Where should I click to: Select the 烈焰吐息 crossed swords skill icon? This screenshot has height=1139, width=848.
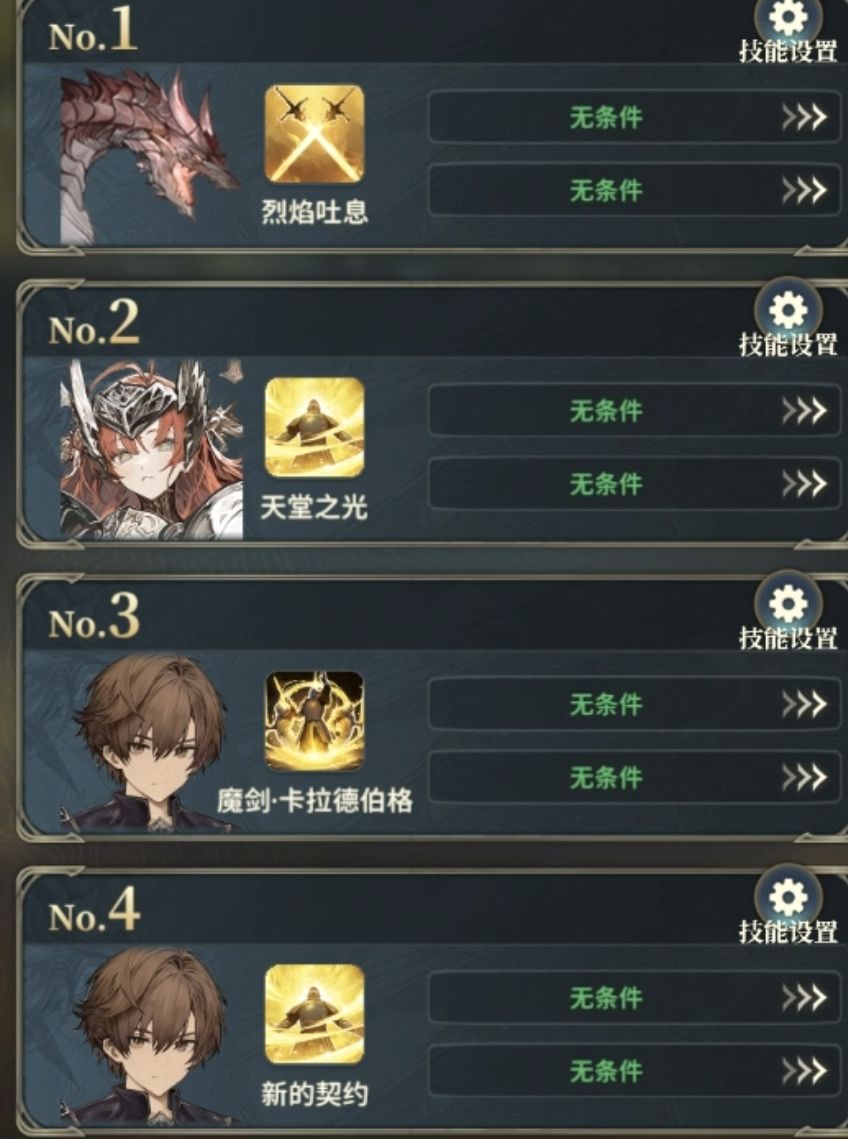point(314,134)
